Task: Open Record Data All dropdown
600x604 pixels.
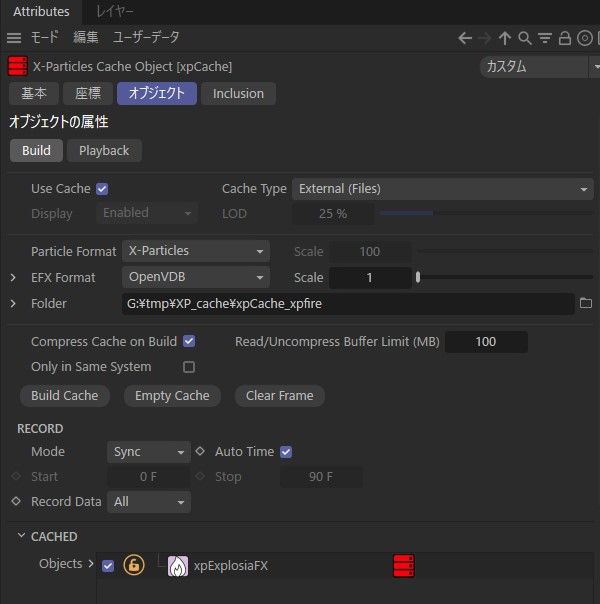Action: (x=149, y=502)
